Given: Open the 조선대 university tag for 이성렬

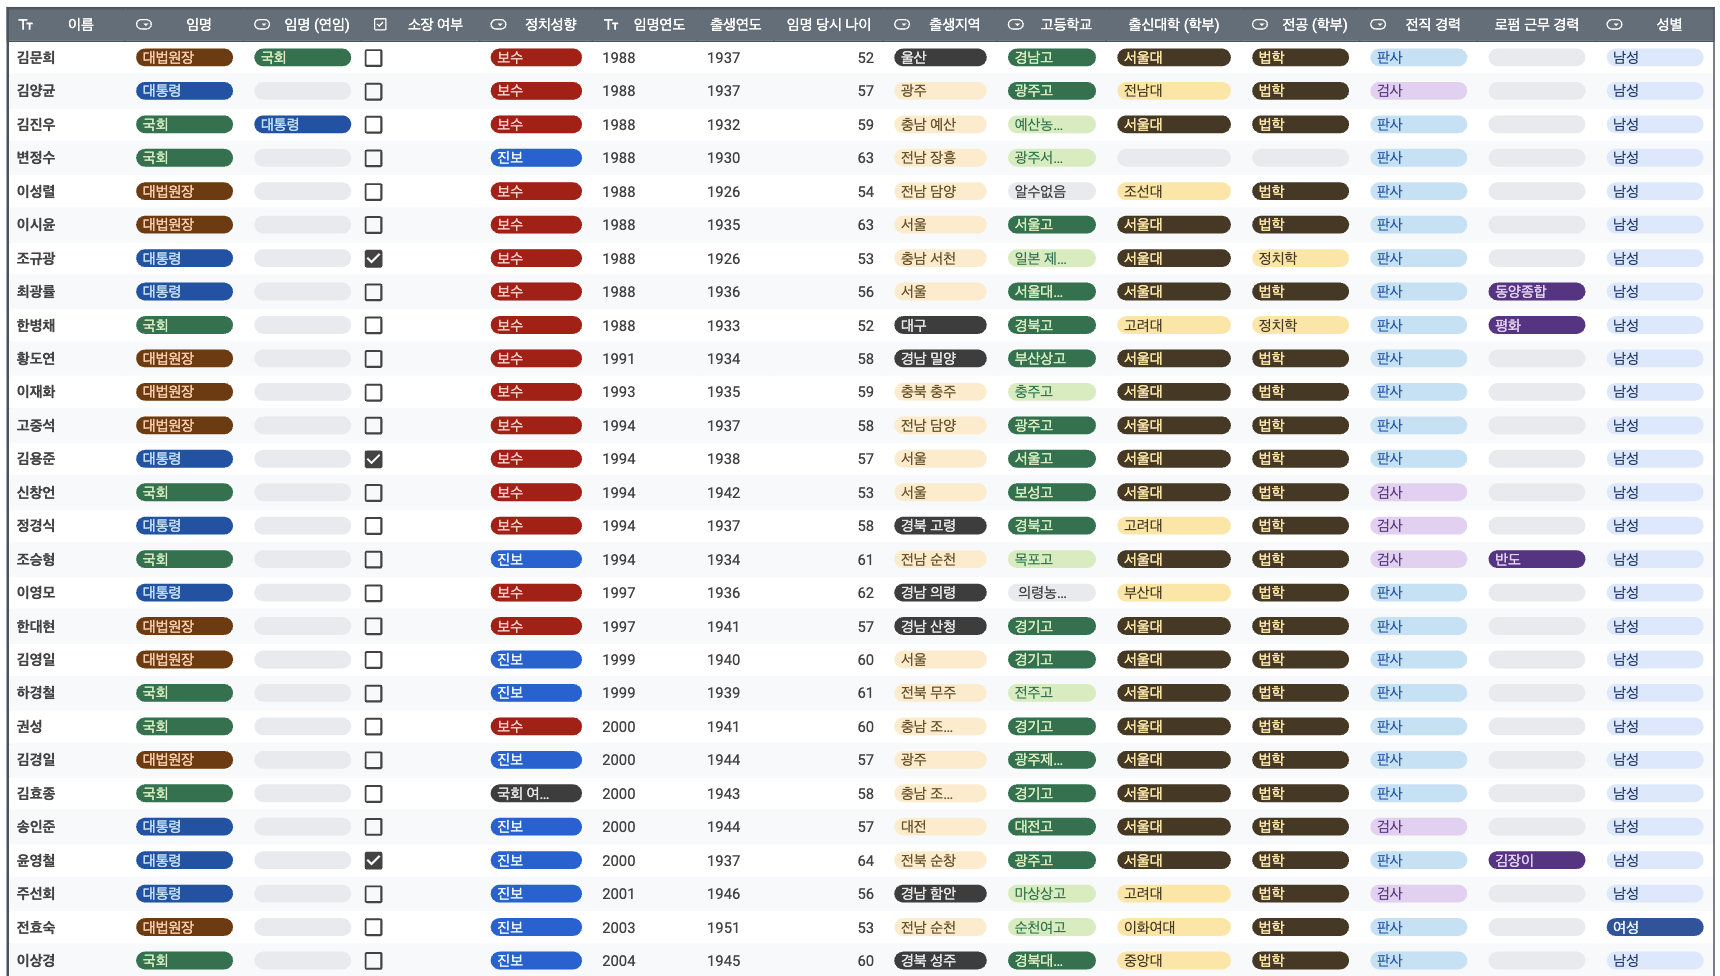Looking at the screenshot, I should coord(1173,191).
